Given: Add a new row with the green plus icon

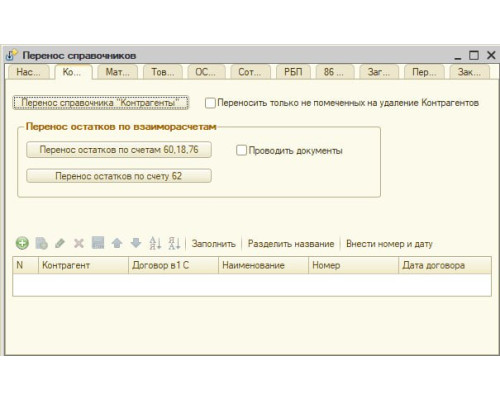Looking at the screenshot, I should 22,243.
